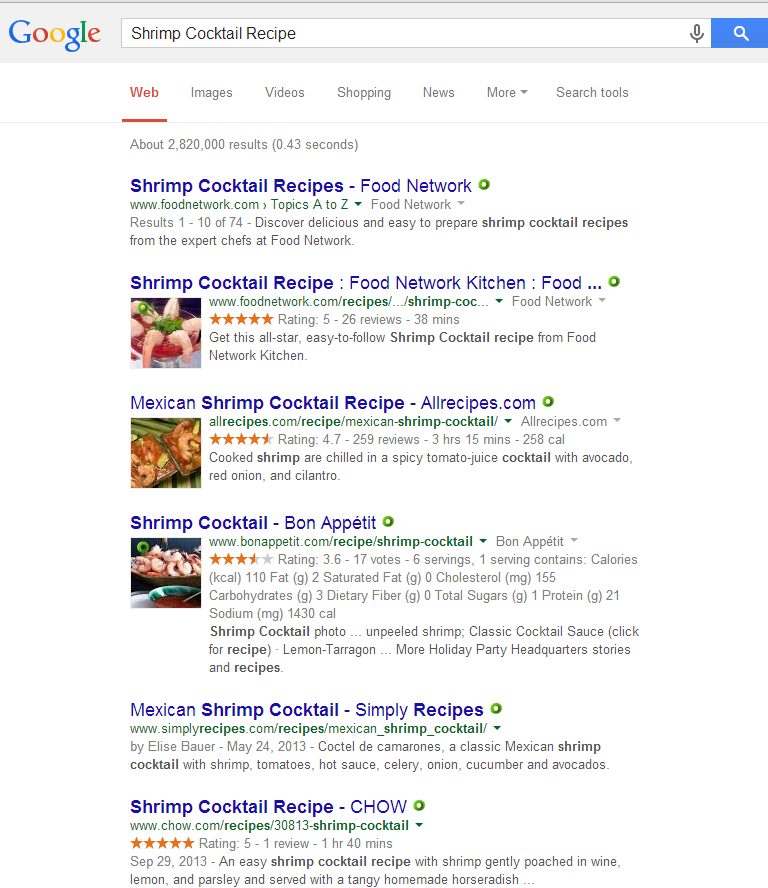This screenshot has height=888, width=768.
Task: Click green circle icon beside Allrecipes.com title
Action: coord(548,402)
